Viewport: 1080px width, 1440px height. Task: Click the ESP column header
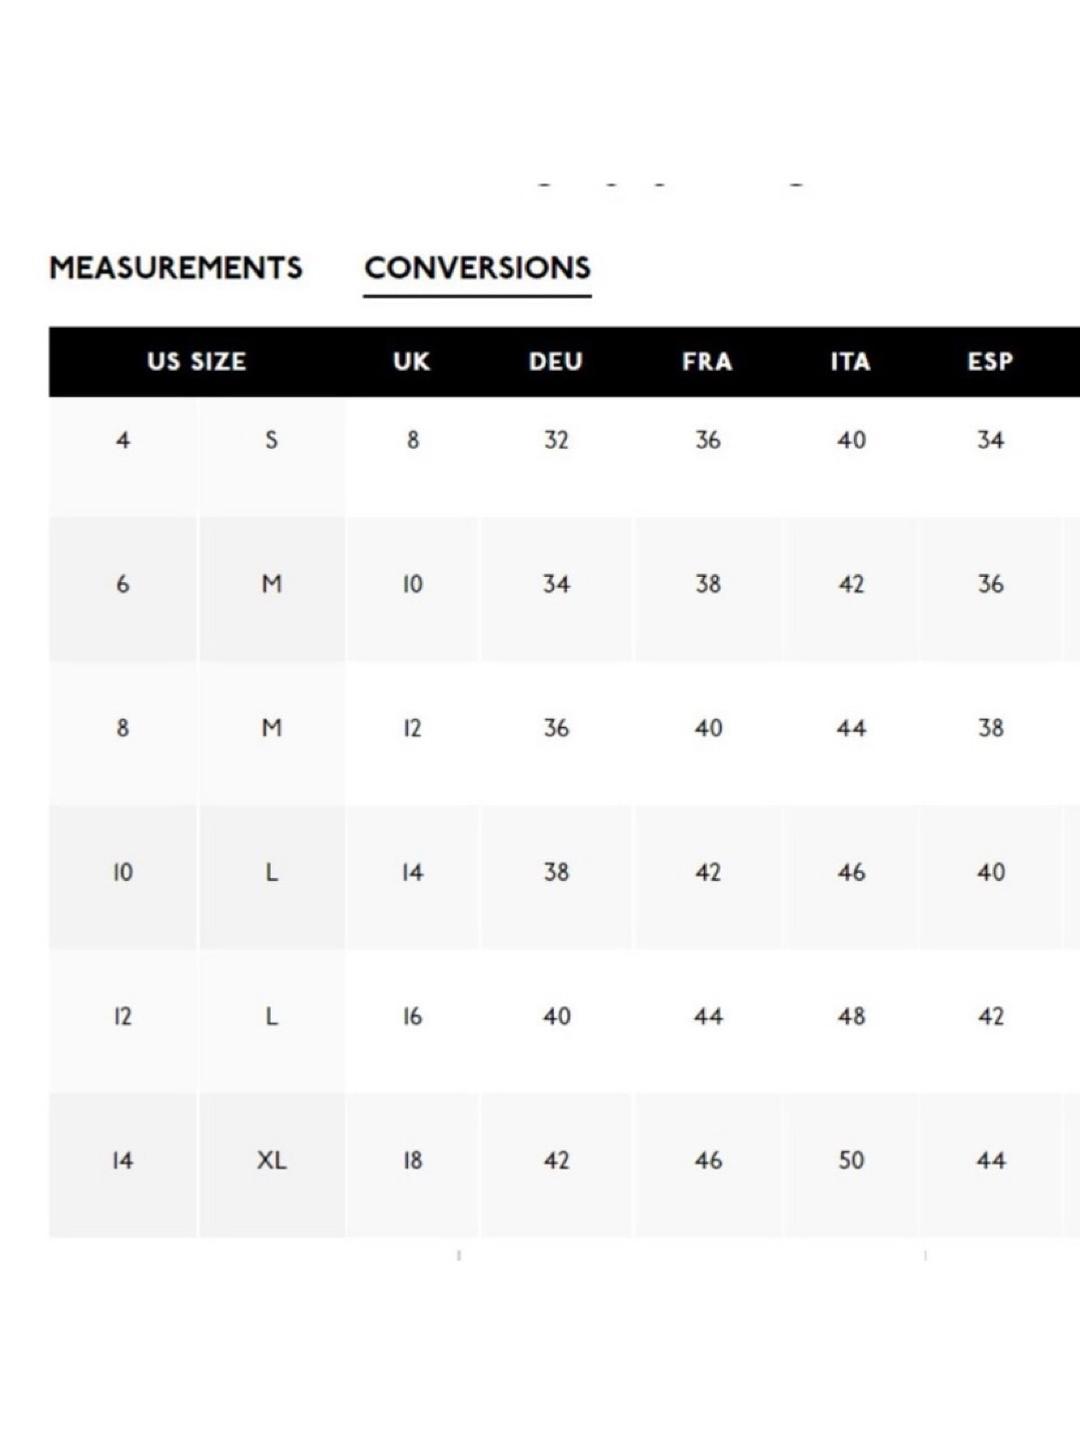tap(990, 361)
